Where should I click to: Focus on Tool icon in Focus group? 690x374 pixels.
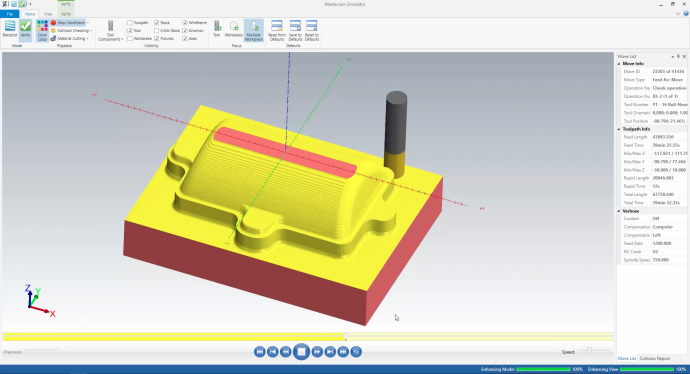tap(217, 29)
